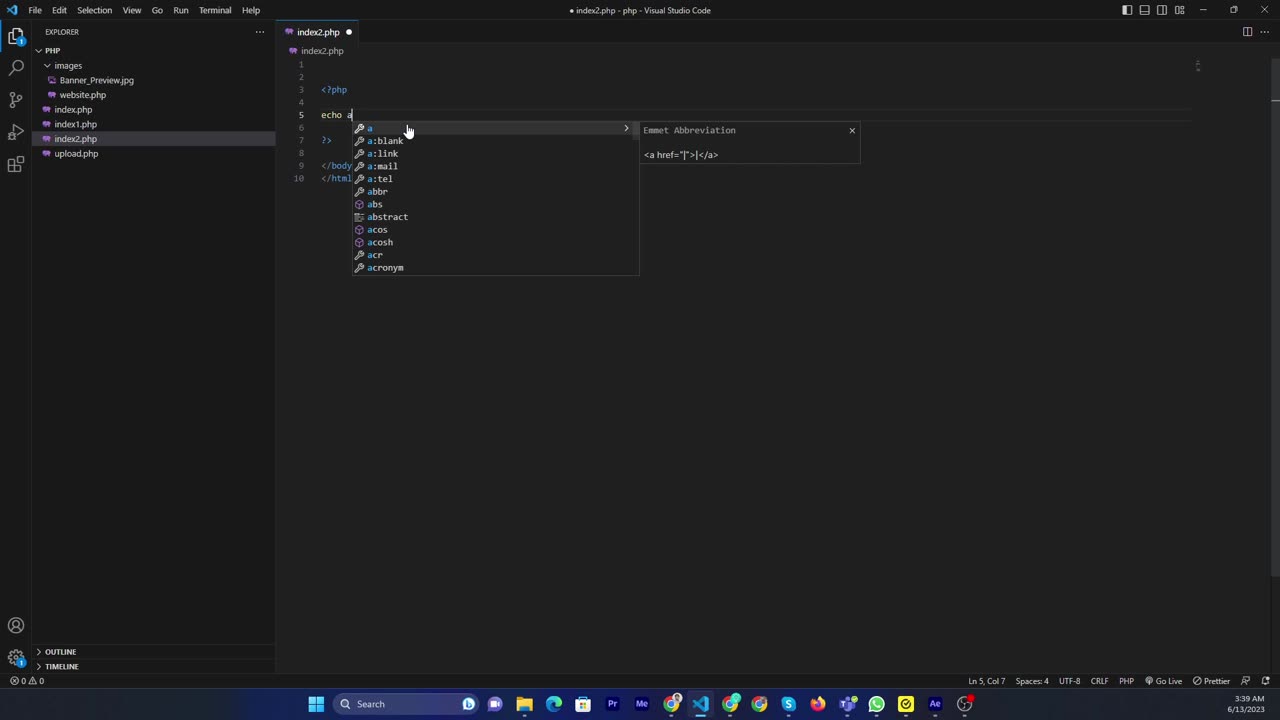
Task: Open the Run menu
Action: coord(181,10)
